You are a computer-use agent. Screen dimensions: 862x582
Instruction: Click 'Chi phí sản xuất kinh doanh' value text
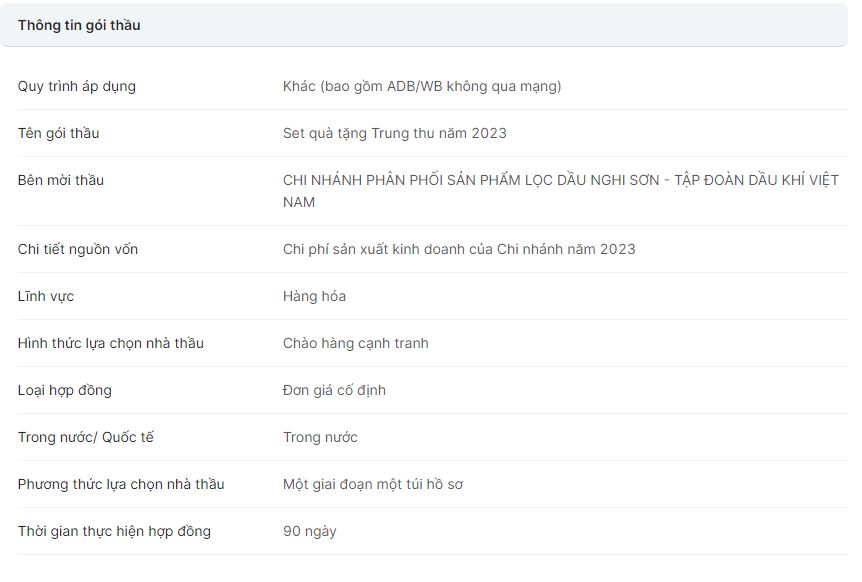click(459, 249)
